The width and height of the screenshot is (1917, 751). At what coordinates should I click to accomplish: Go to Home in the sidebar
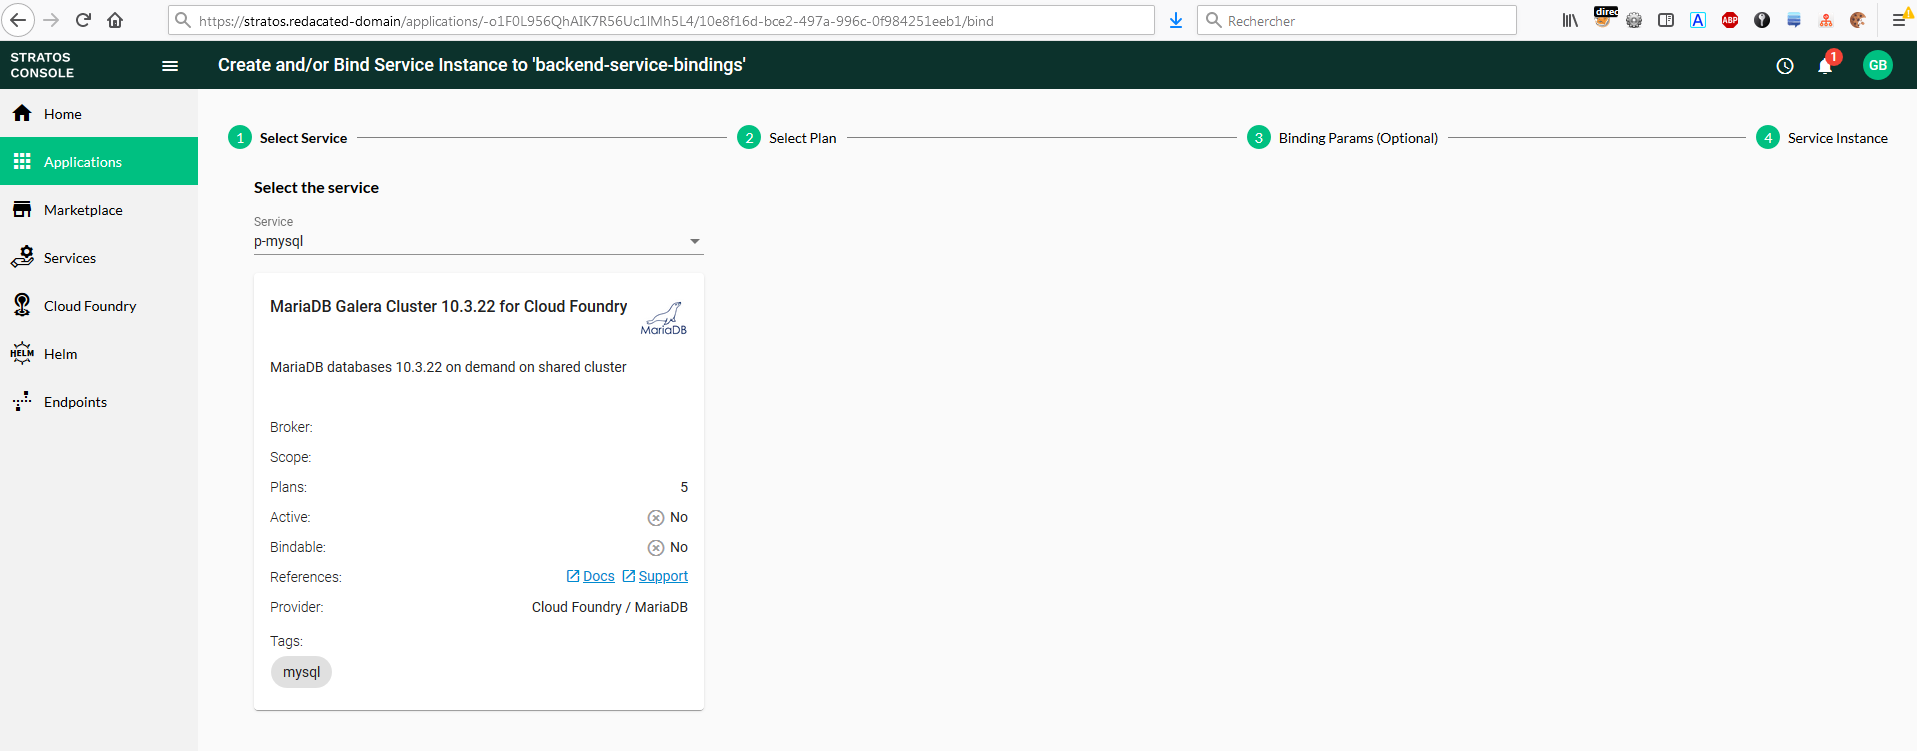99,114
